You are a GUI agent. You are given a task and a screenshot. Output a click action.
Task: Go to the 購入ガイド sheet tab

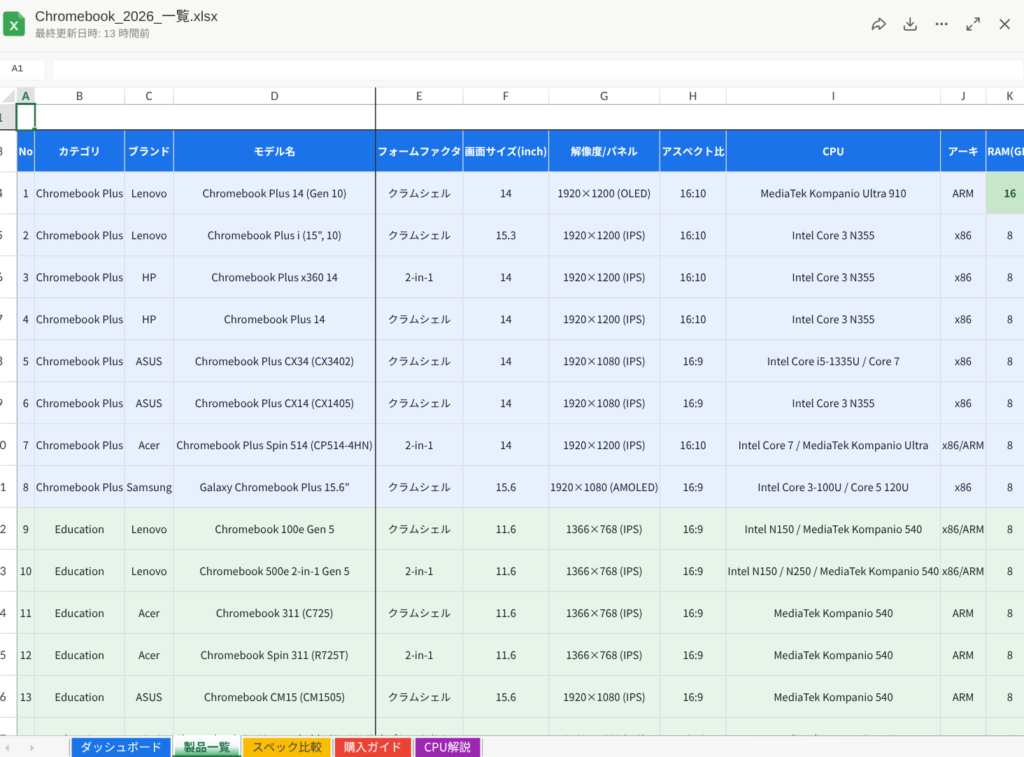click(372, 747)
